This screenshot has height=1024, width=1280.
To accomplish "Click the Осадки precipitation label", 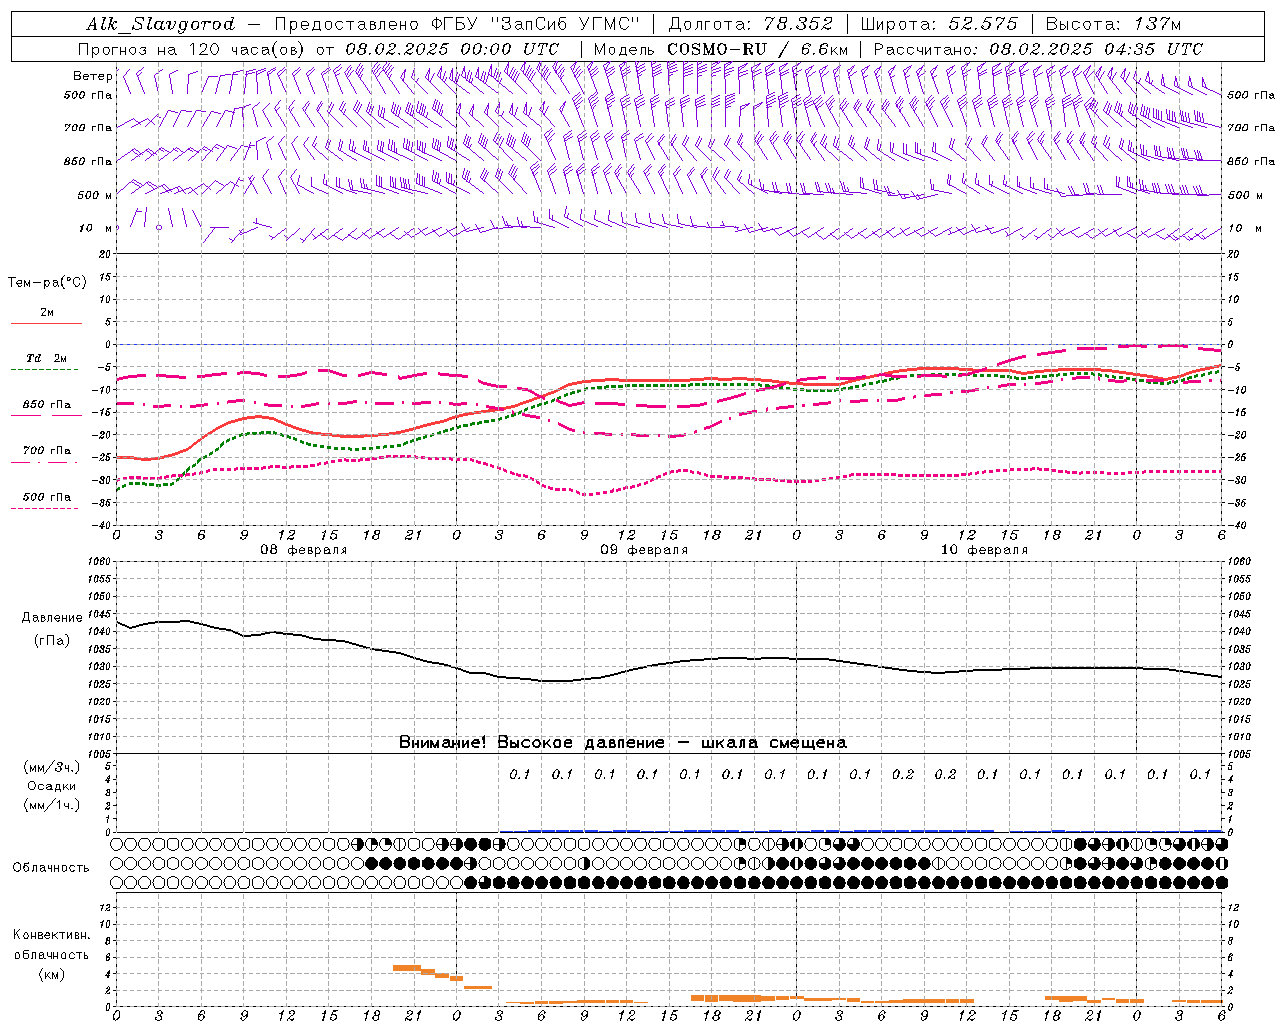I will click(52, 786).
